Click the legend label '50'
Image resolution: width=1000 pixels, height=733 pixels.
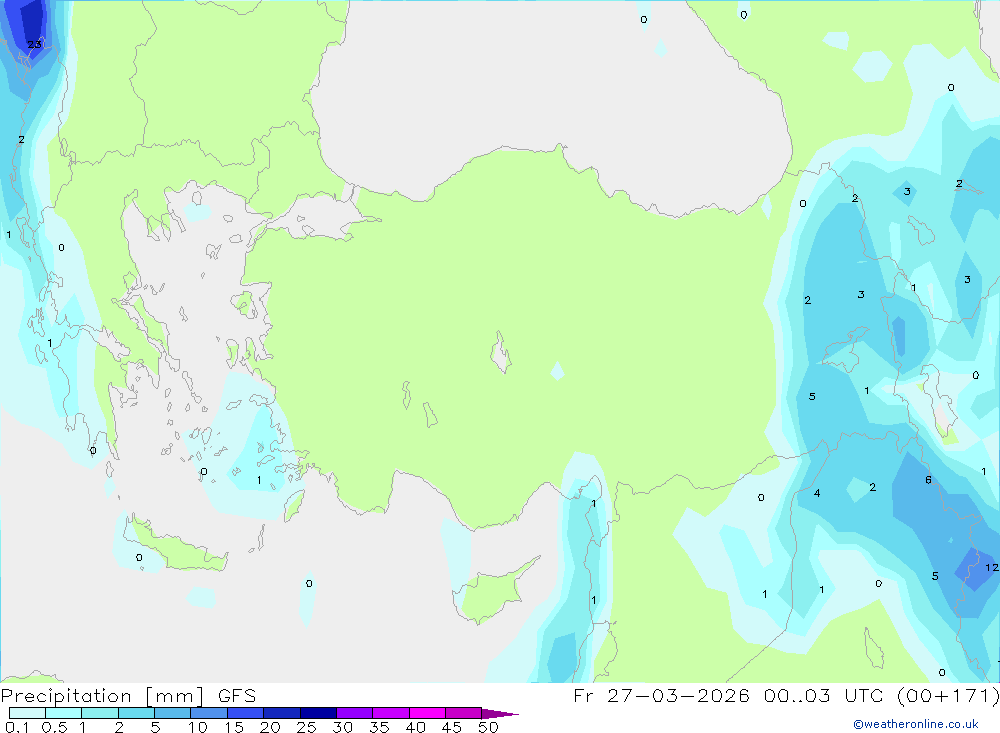click(x=489, y=727)
